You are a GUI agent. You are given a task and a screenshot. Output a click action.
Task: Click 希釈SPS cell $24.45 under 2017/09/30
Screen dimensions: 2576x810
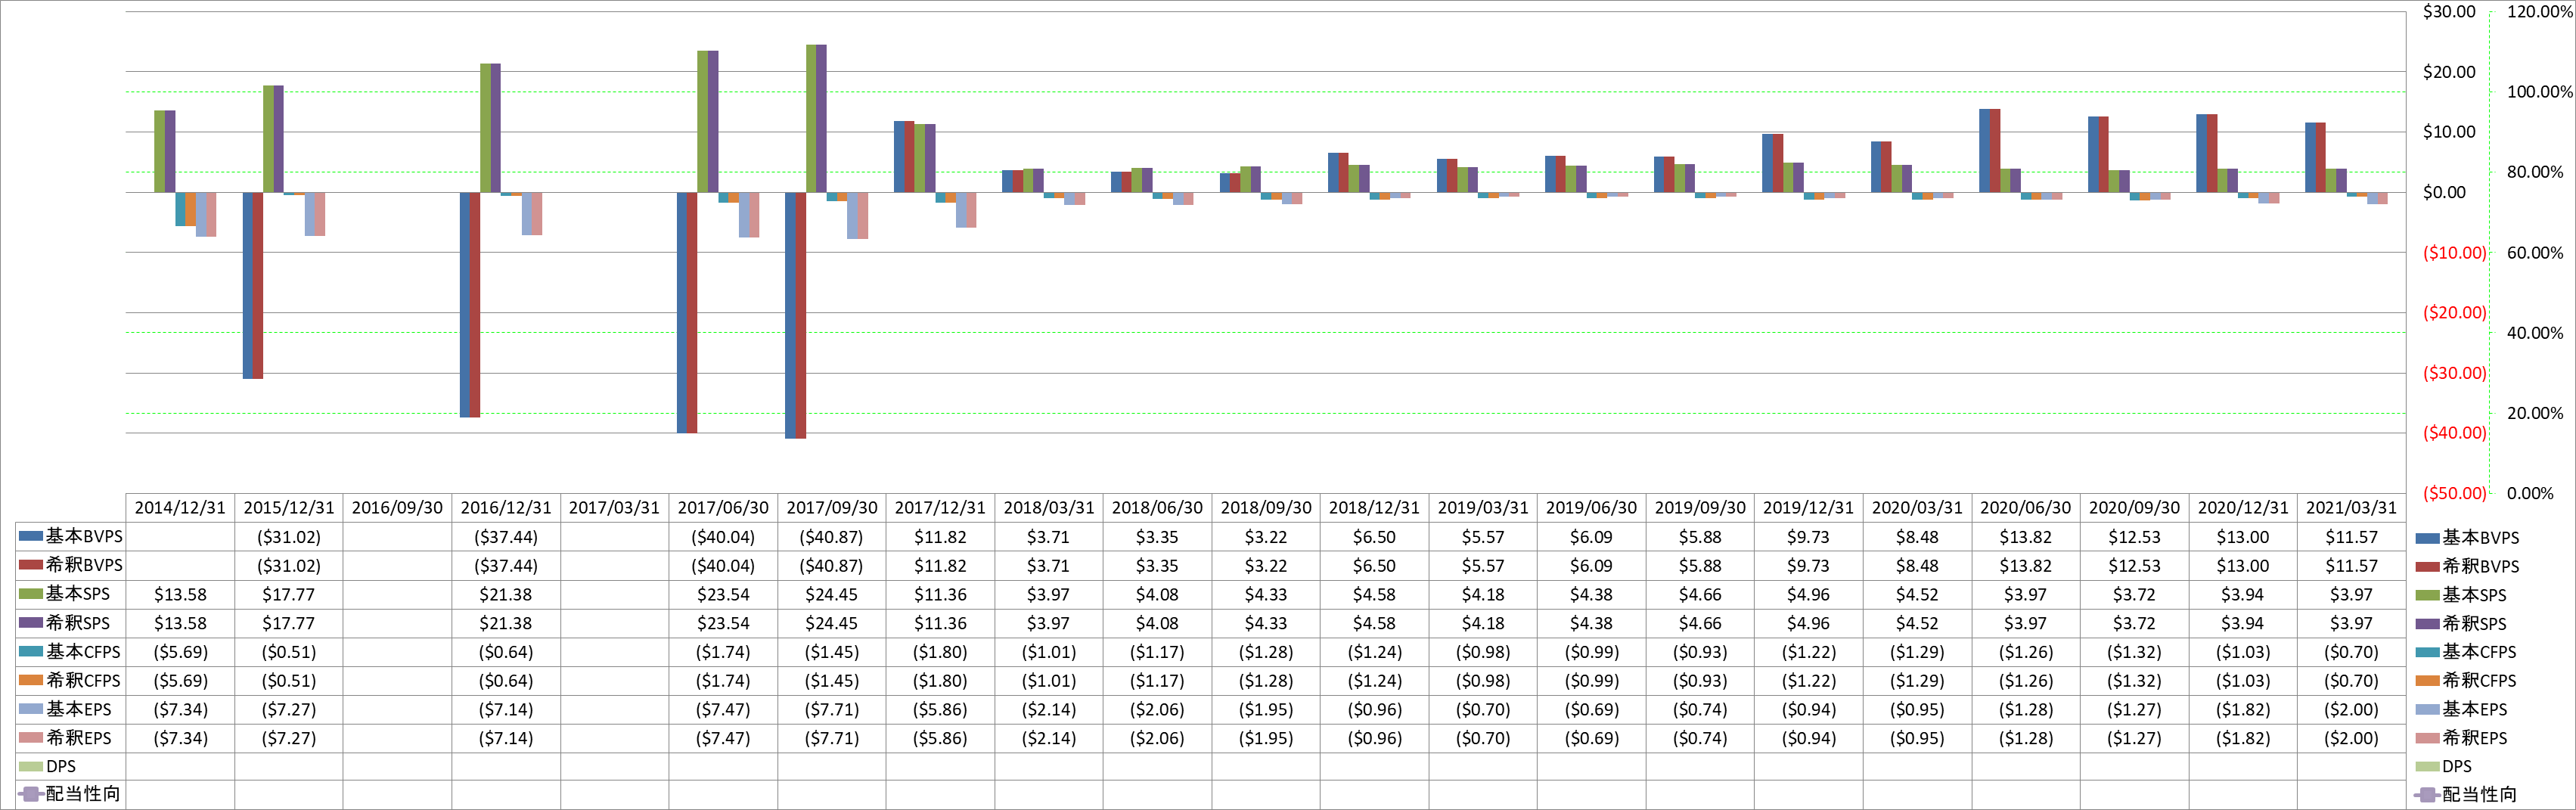(x=831, y=623)
